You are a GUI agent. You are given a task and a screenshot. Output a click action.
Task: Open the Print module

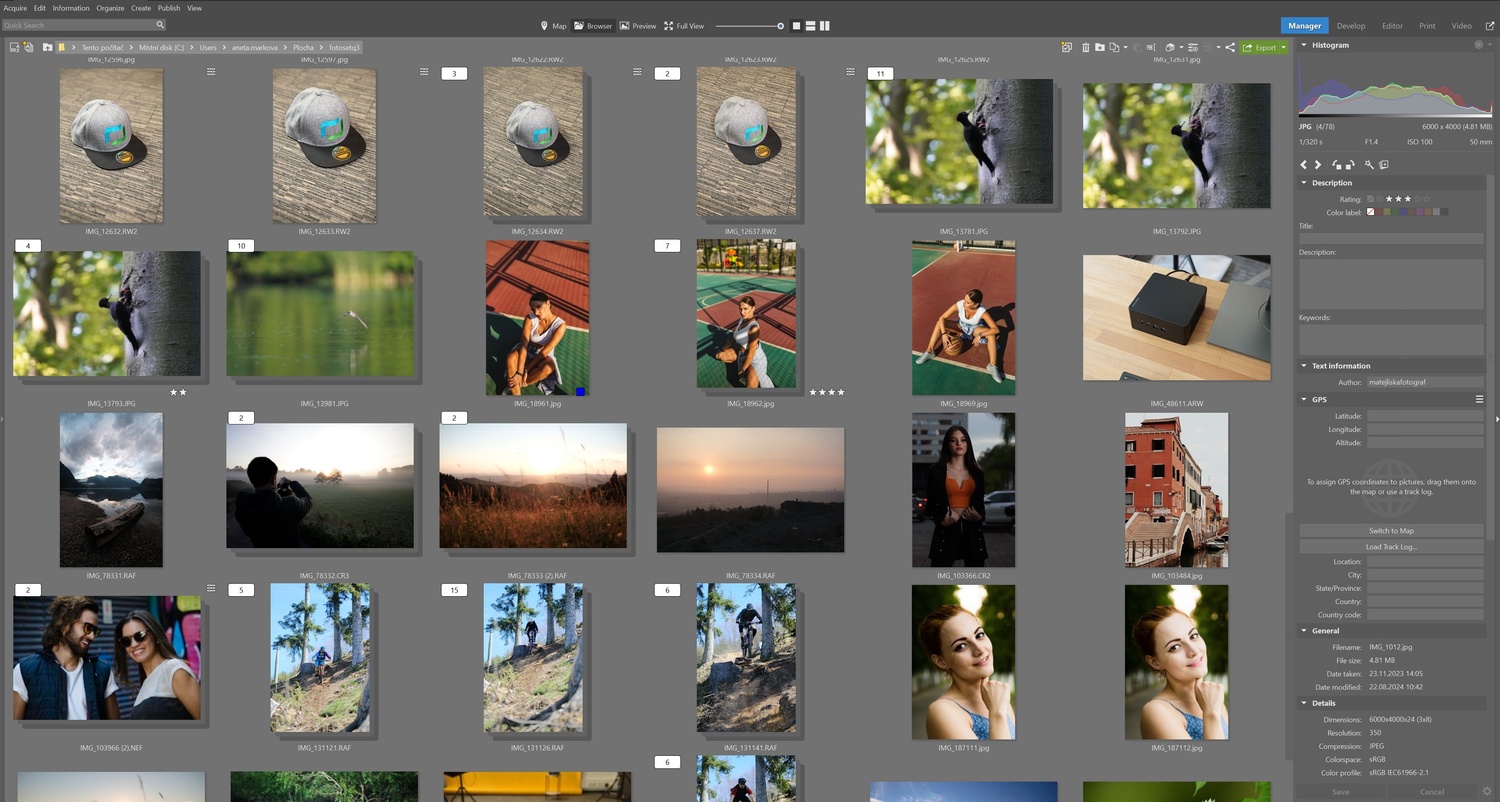coord(1427,26)
